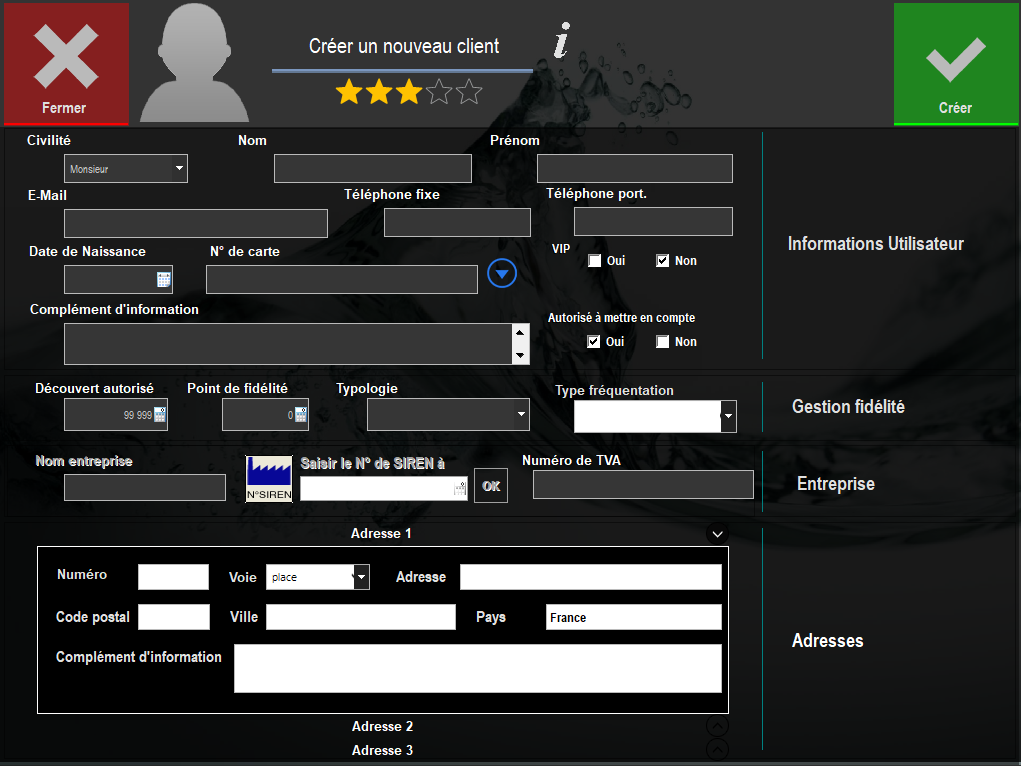Viewport: 1021px width, 766px height.
Task: Open calculator icon in Découvert autorisé field
Action: pos(160,415)
